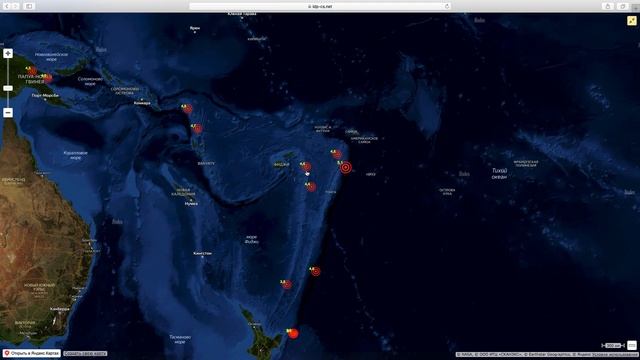
Task: Zoom in the map with plus button
Action: point(8,53)
